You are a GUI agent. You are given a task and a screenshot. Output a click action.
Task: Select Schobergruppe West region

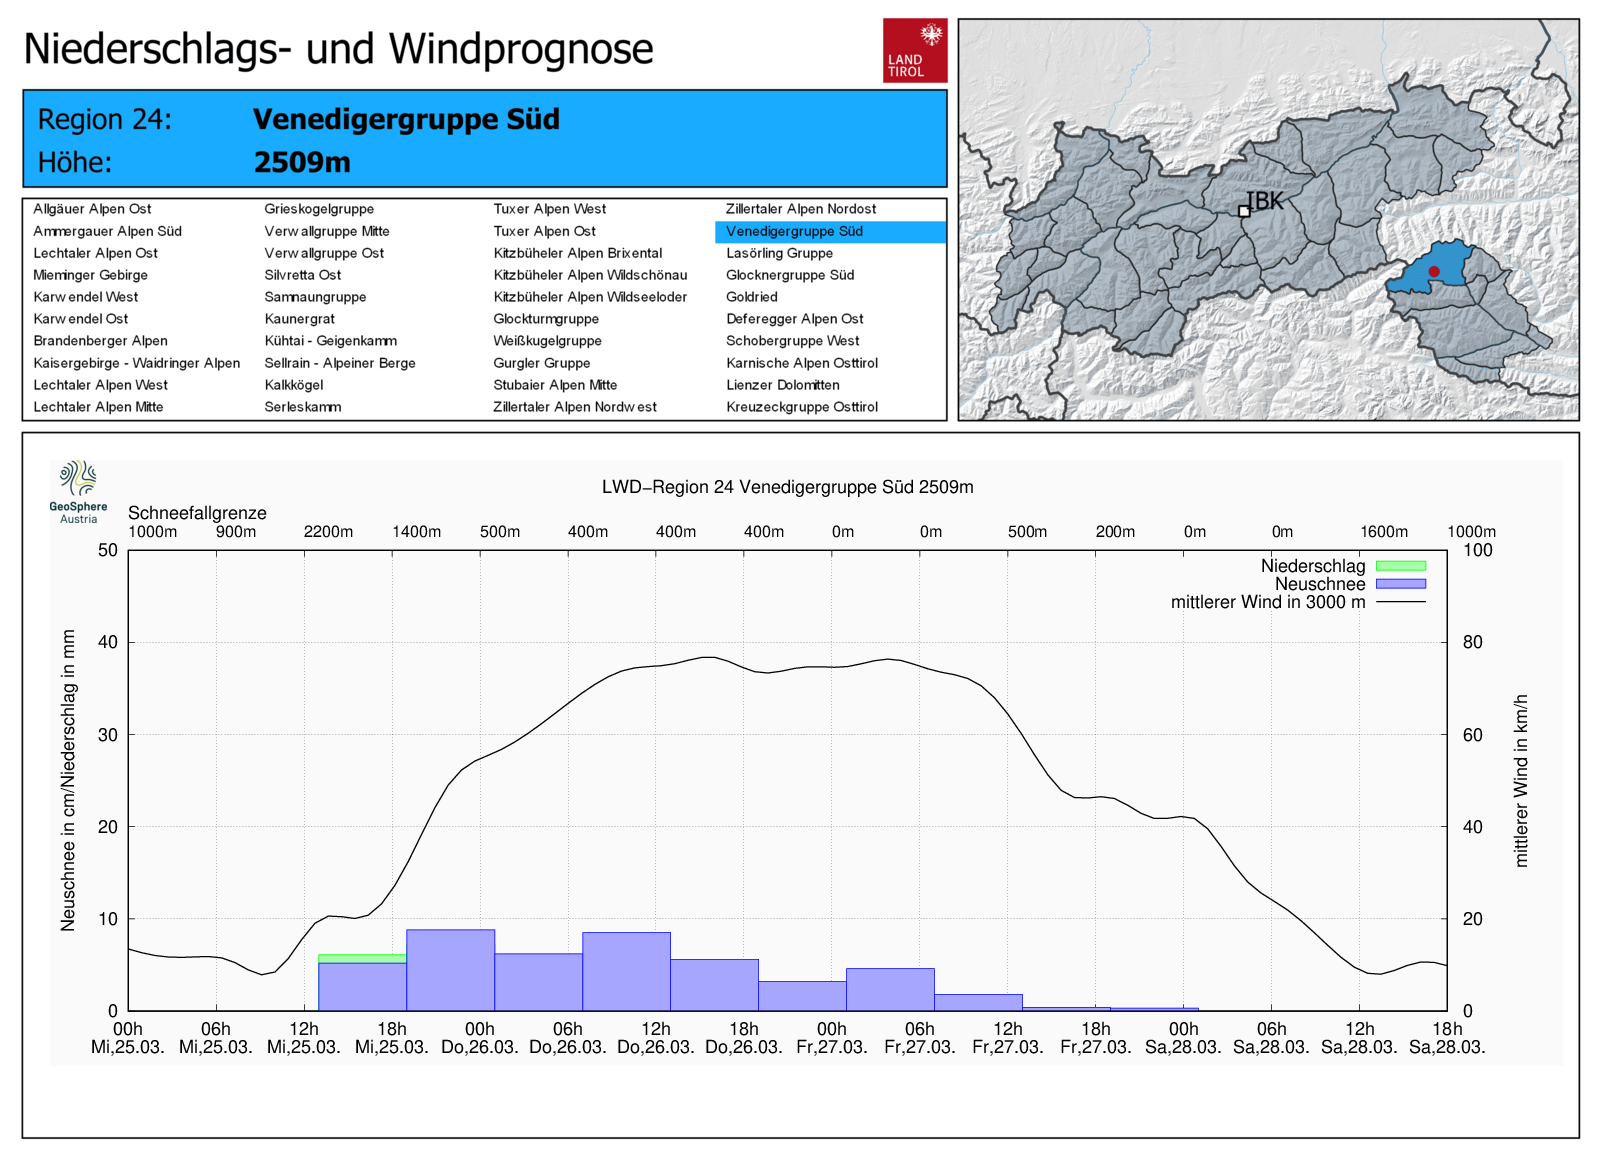(x=792, y=341)
